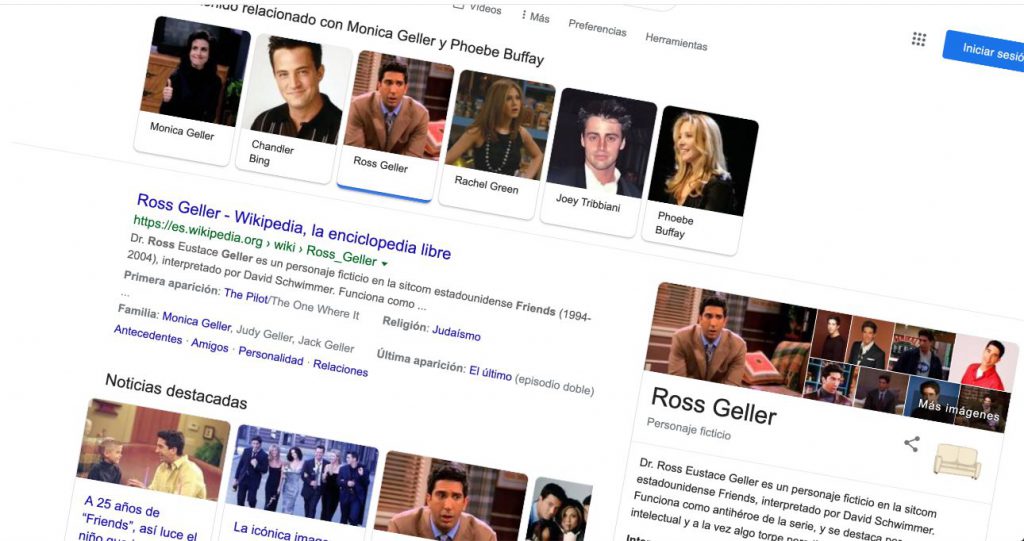Jump to Antecedentes section link
Viewport: 1024px width, 541px height.
[x=148, y=334]
